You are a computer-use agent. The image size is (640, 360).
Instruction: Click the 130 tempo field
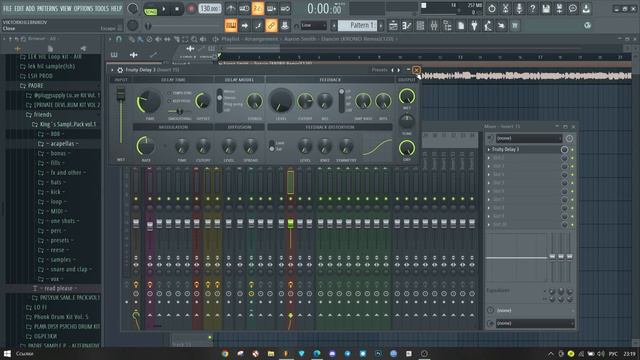210,9
